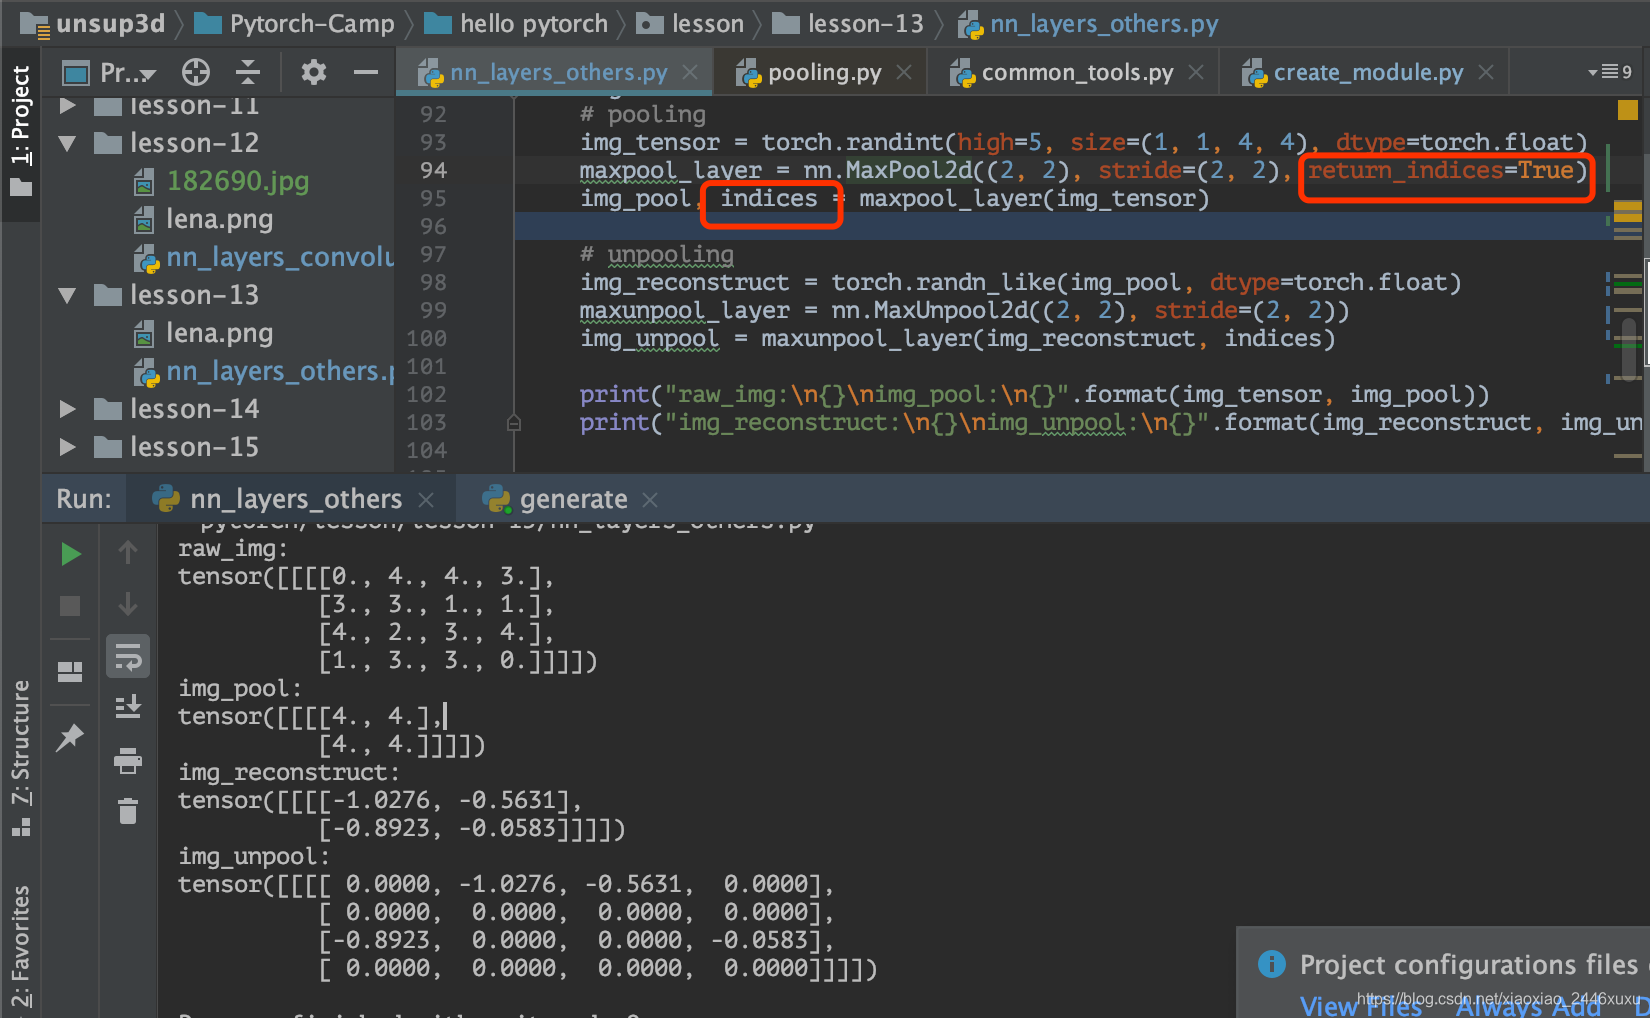
Task: Click the locate/scroll from source target icon
Action: (x=196, y=72)
